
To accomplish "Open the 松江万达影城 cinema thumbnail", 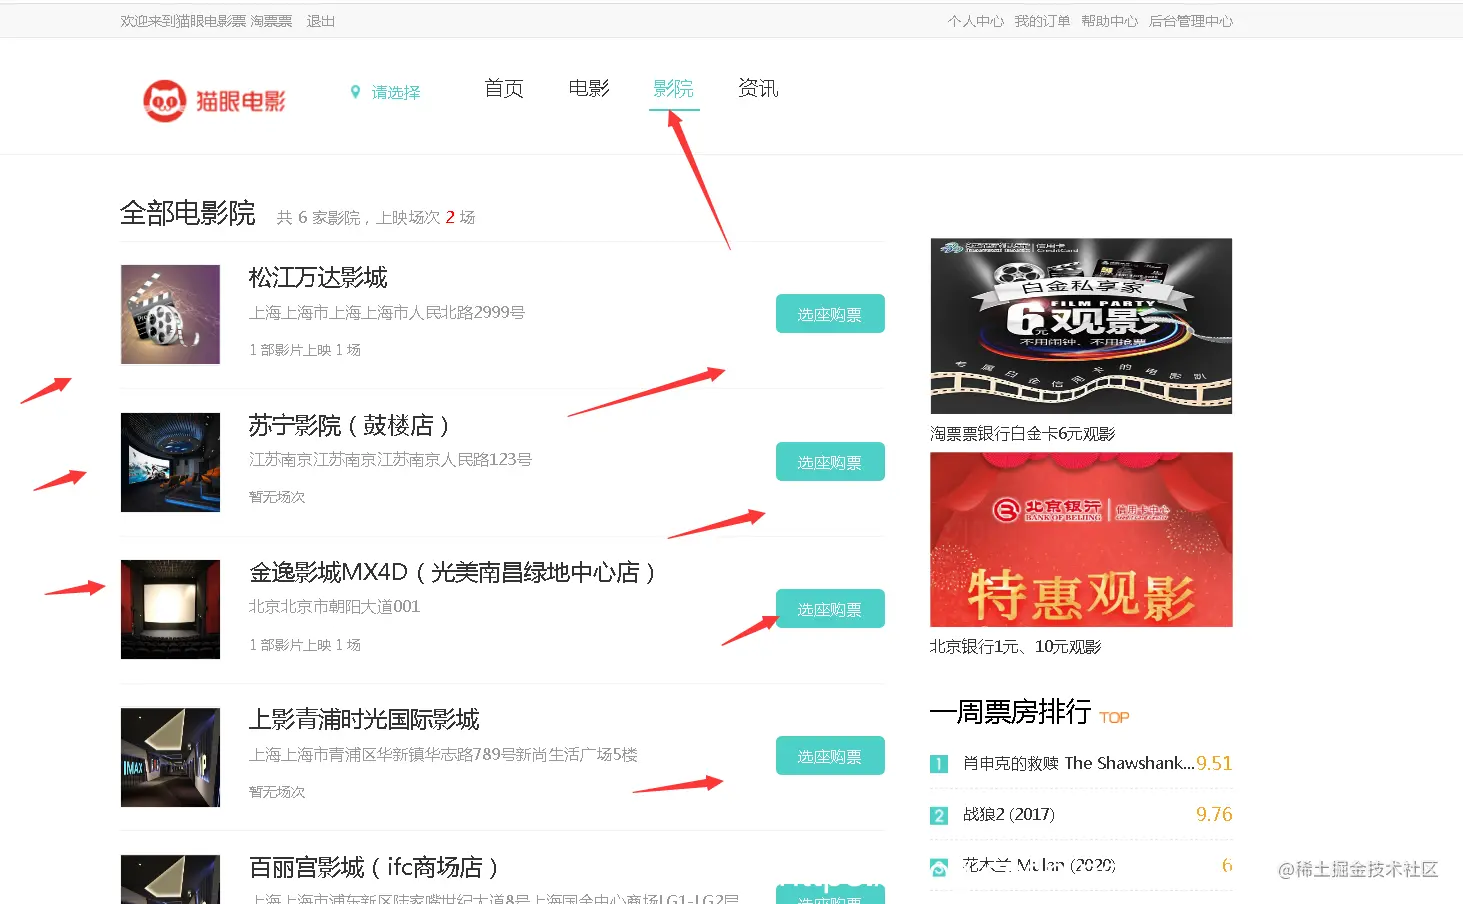I will (x=170, y=314).
